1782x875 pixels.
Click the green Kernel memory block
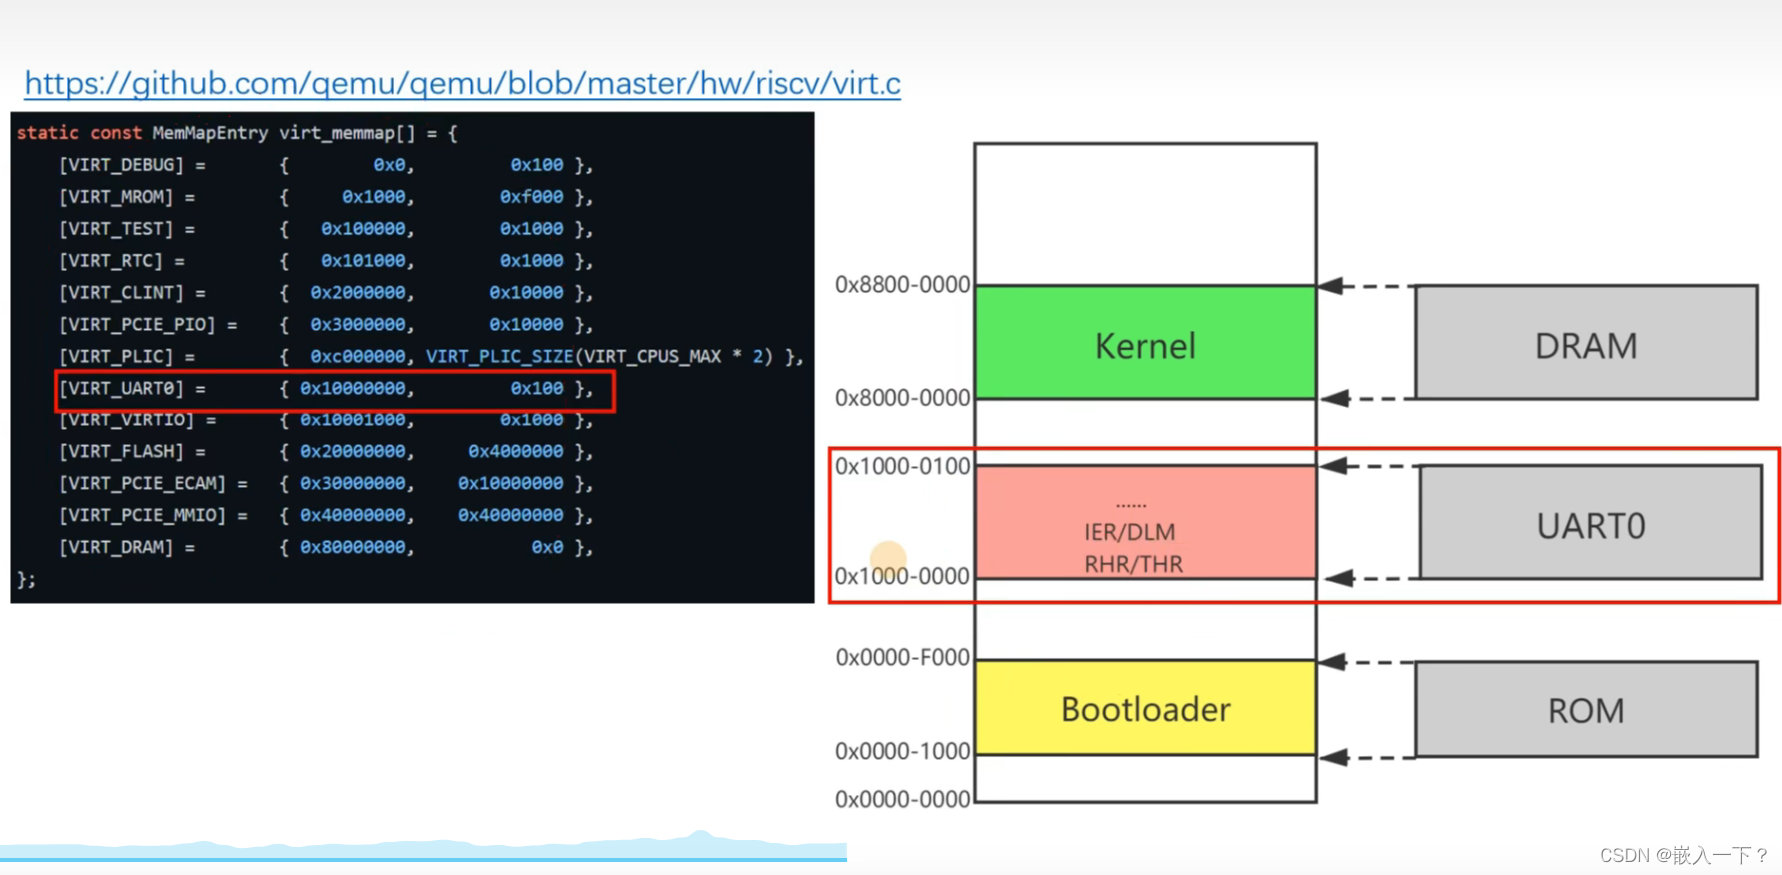click(x=1145, y=343)
